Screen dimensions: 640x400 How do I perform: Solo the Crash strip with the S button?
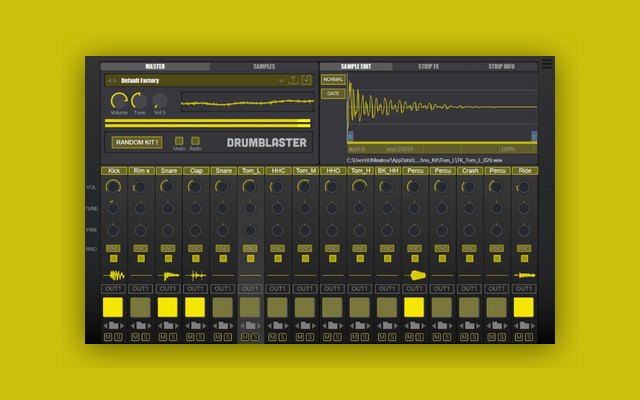474,337
